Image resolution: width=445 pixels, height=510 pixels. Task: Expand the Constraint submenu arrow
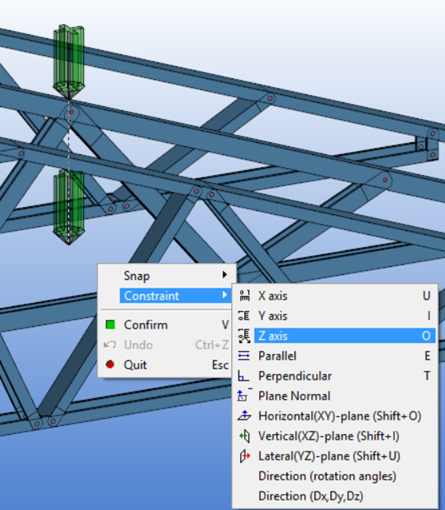pyautogui.click(x=225, y=295)
